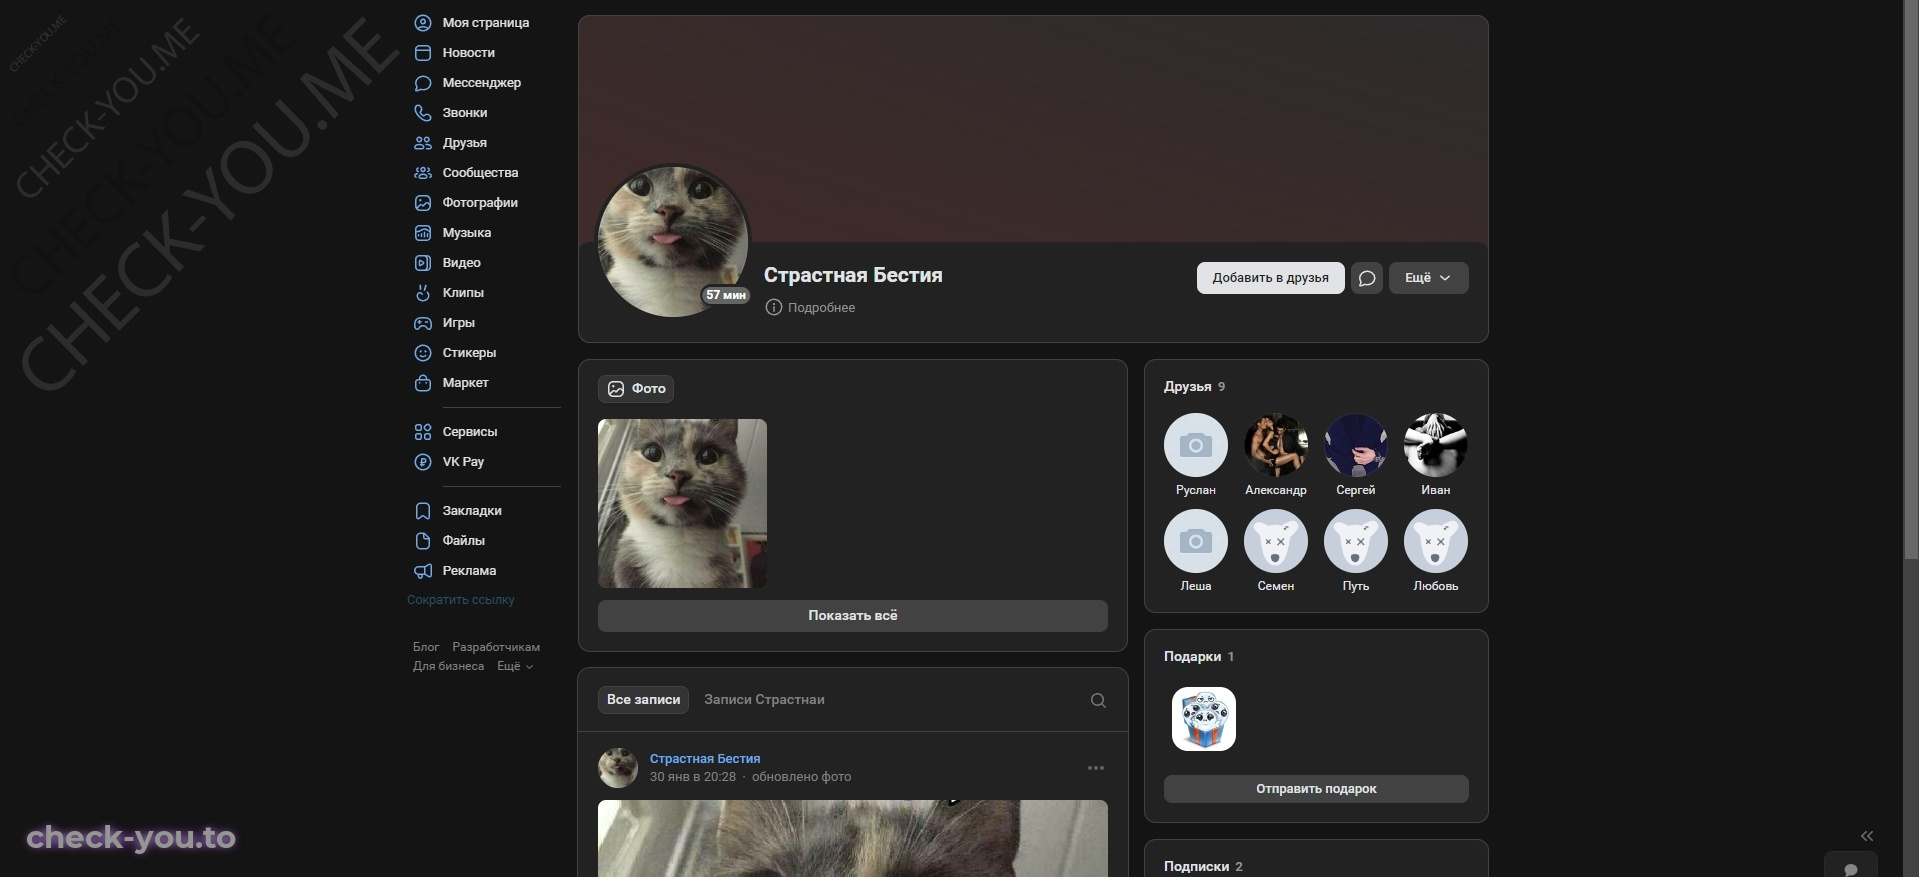Select the Стикеры smiley icon

[x=423, y=353]
